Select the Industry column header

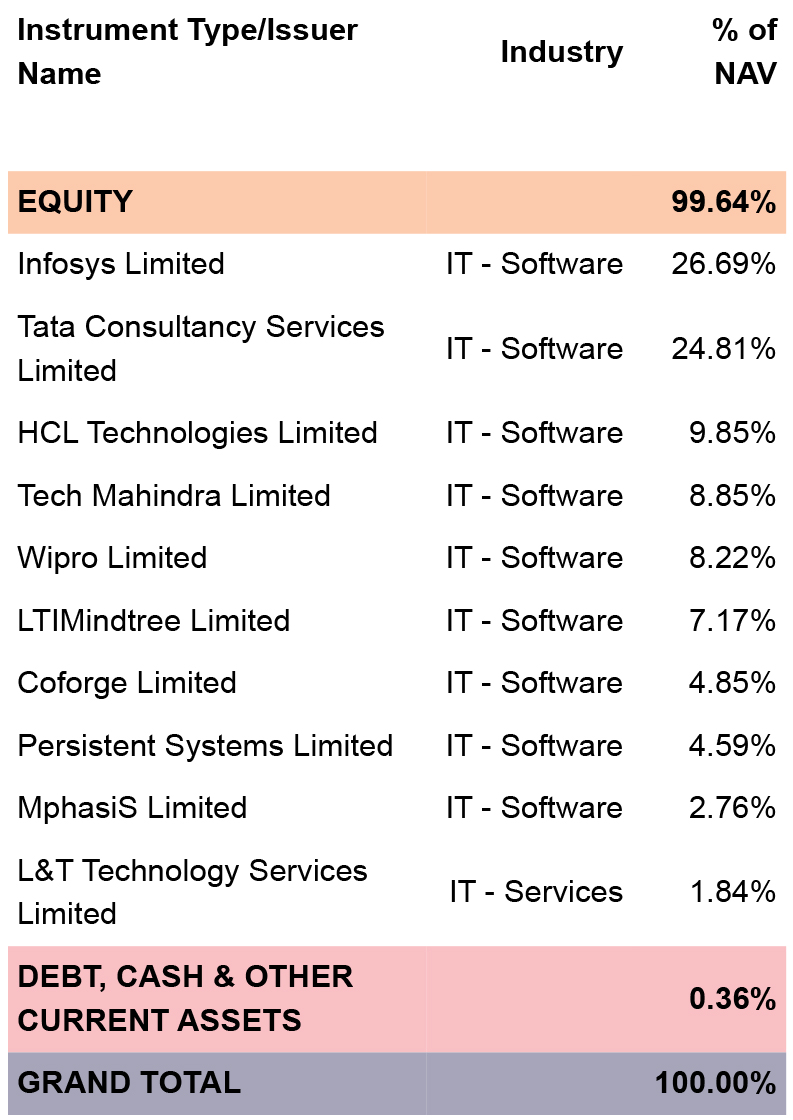pyautogui.click(x=562, y=52)
